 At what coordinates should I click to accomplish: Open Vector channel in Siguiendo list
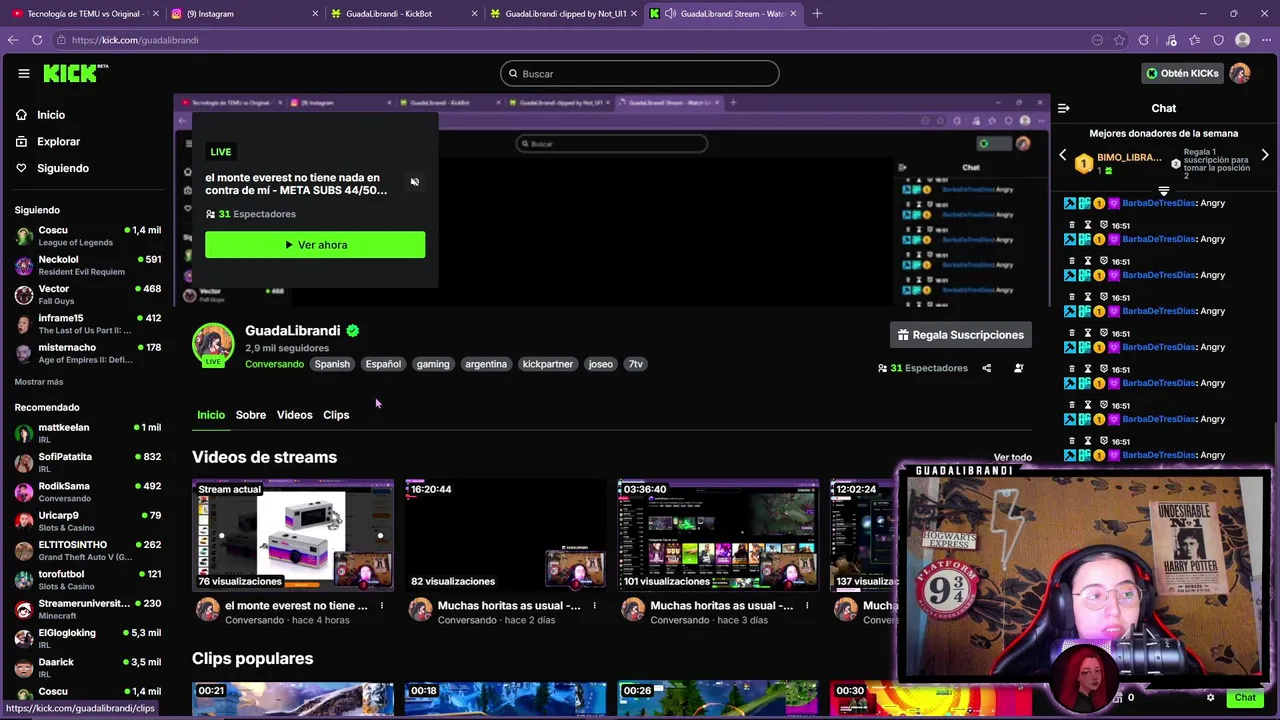pyautogui.click(x=87, y=294)
